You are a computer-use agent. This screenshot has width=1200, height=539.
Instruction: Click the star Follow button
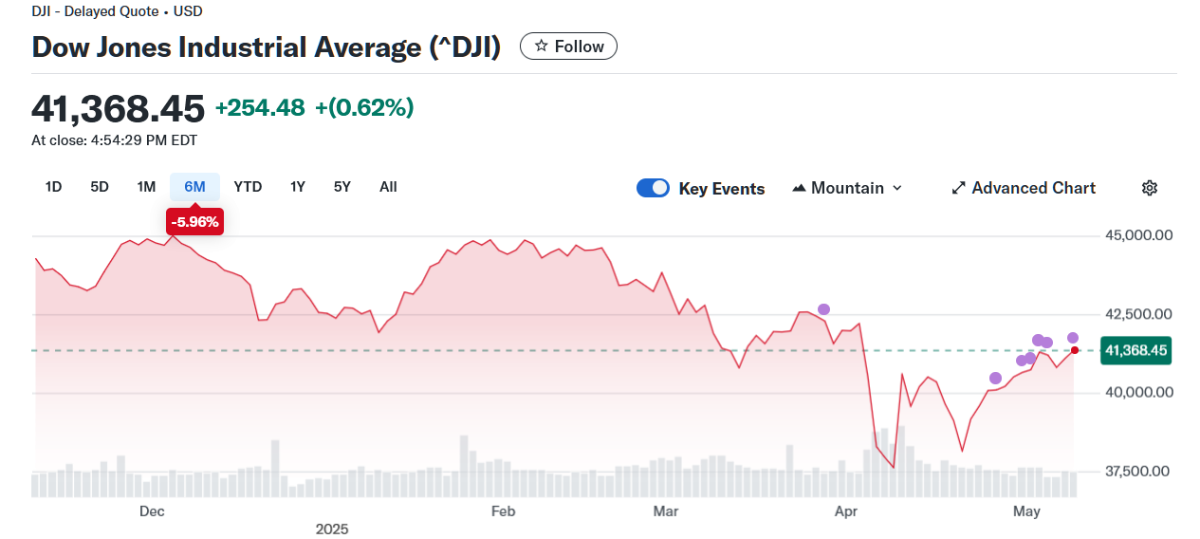pos(569,46)
